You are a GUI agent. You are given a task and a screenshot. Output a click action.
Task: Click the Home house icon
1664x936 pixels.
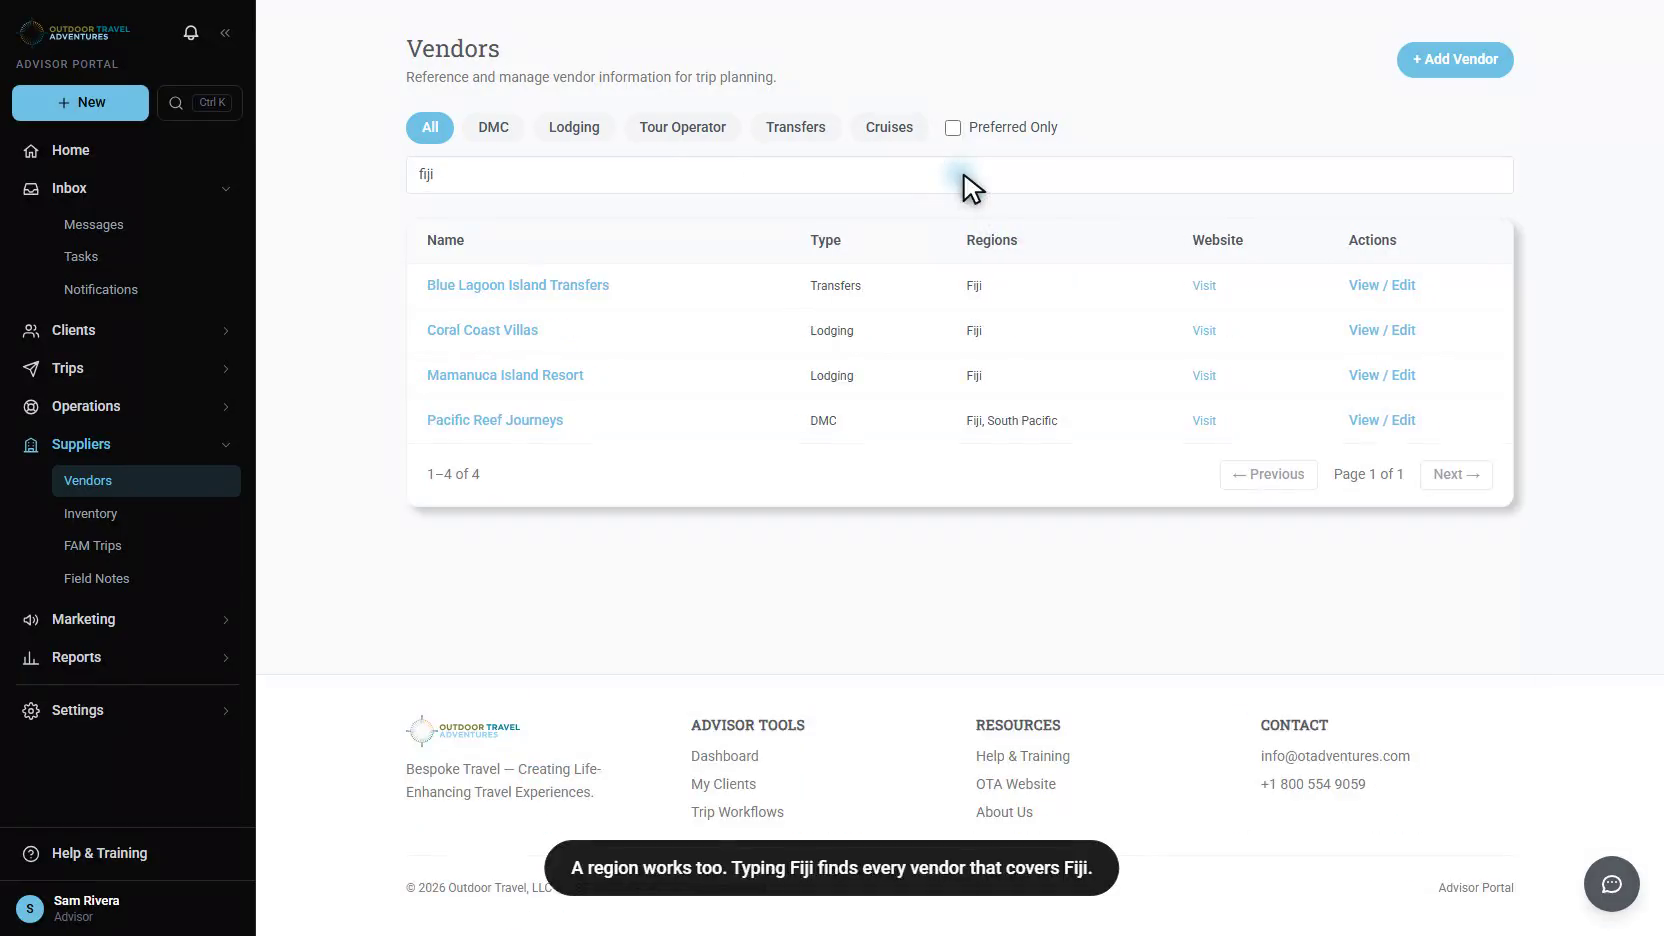31,151
